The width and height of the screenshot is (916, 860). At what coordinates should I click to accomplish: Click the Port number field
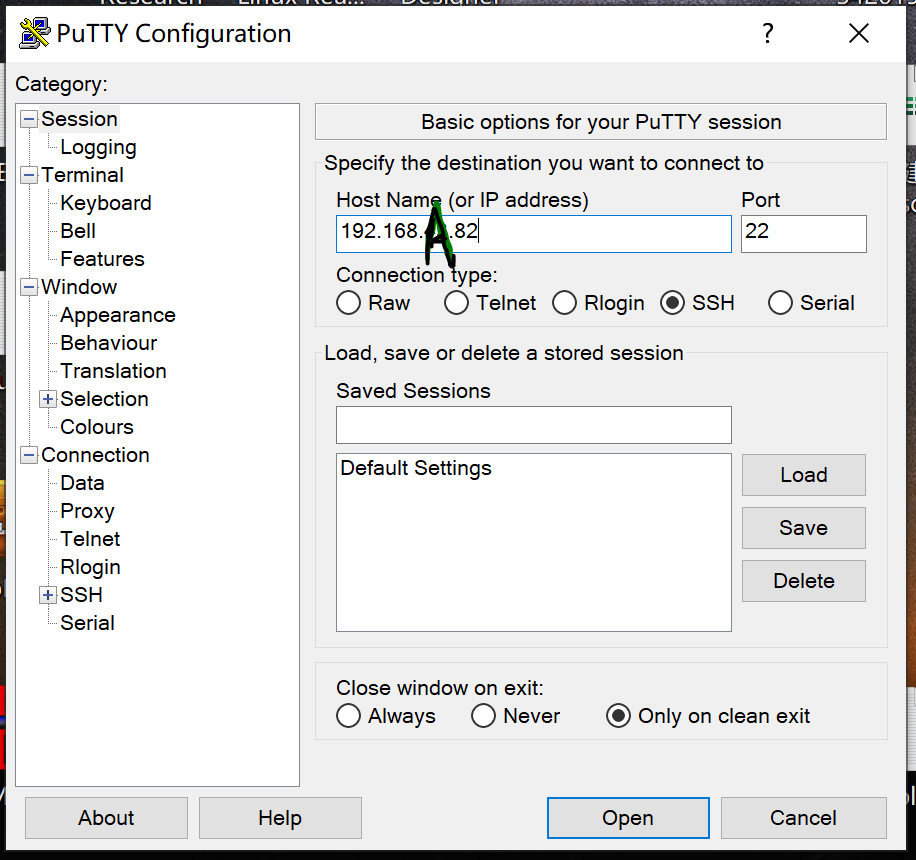tap(804, 234)
